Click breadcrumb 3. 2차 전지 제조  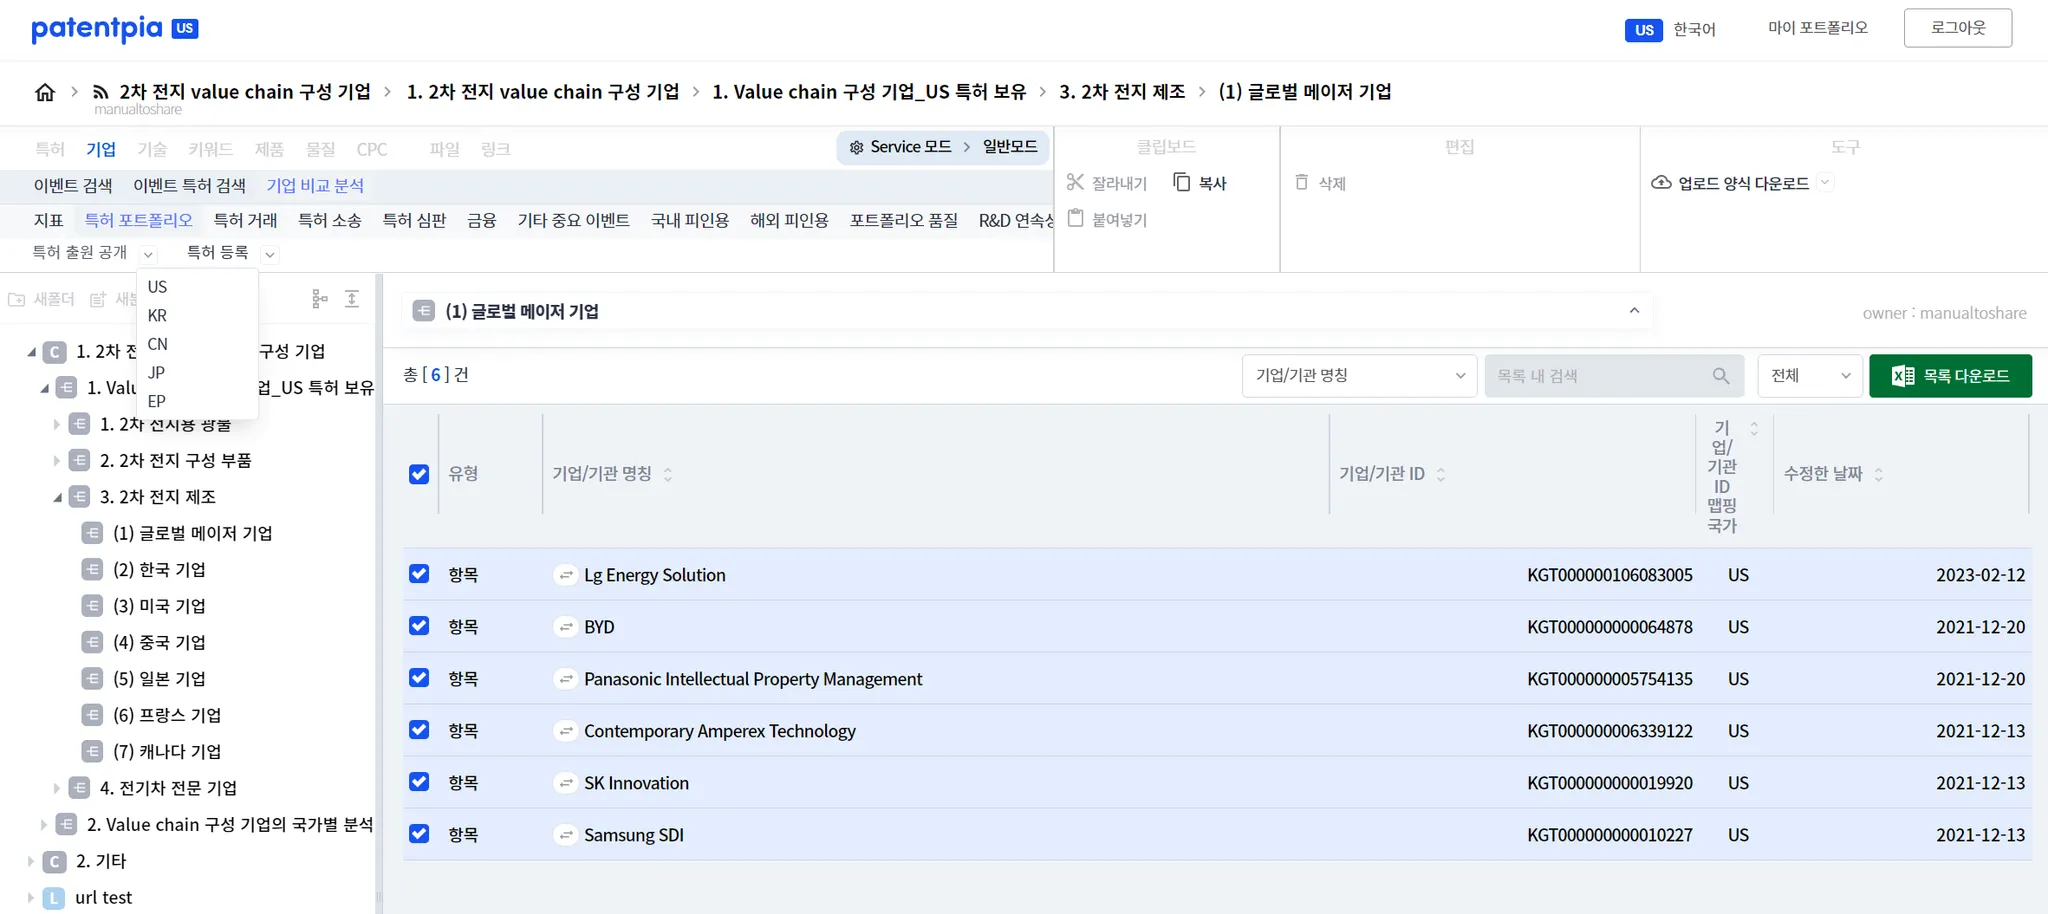point(1122,92)
